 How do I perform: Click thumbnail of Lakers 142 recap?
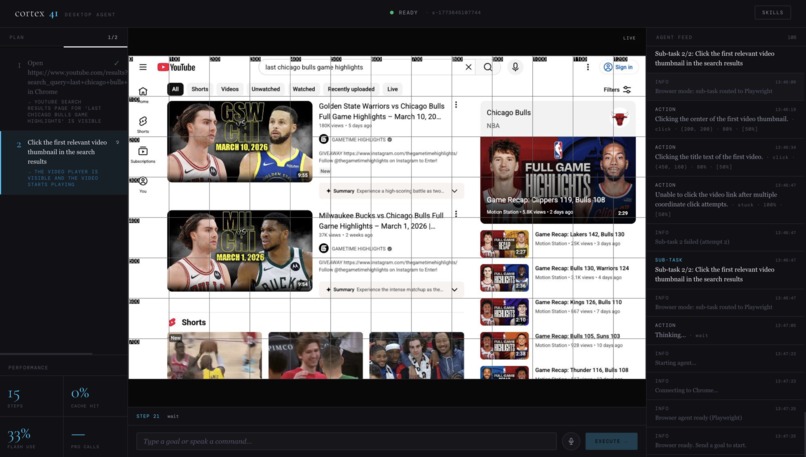(x=504, y=244)
